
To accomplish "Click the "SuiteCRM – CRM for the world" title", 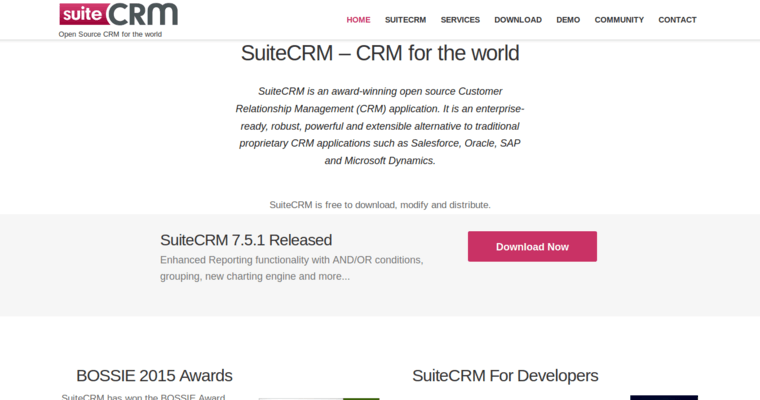I will (x=380, y=53).
